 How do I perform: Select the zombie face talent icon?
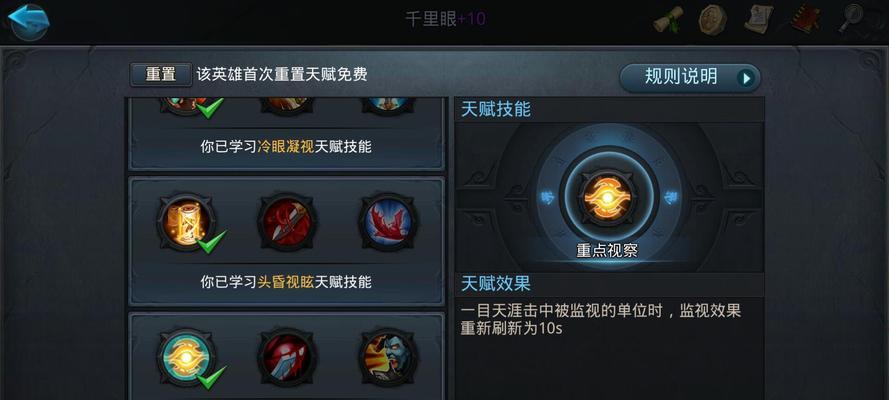[389, 357]
